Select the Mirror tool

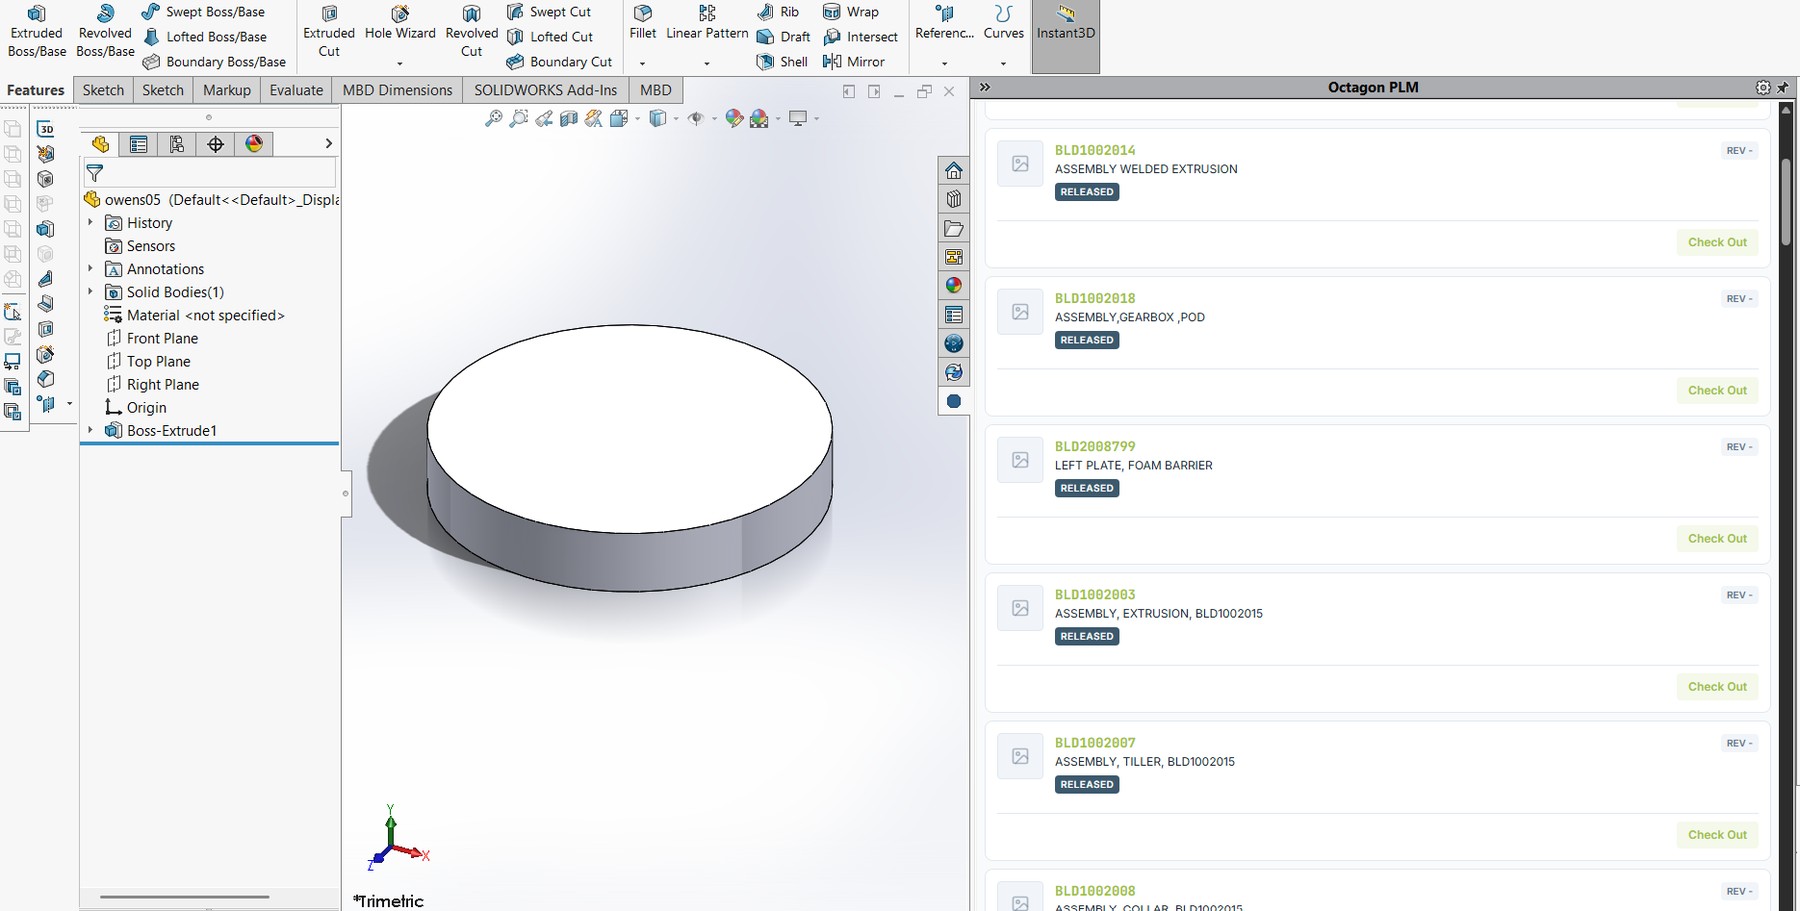[854, 62]
